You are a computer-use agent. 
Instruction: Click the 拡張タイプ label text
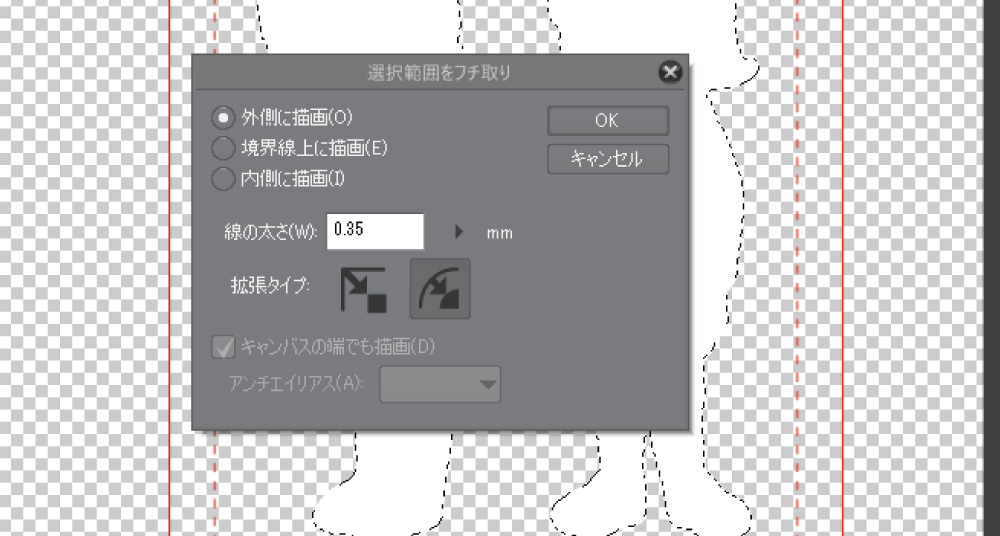coord(270,287)
